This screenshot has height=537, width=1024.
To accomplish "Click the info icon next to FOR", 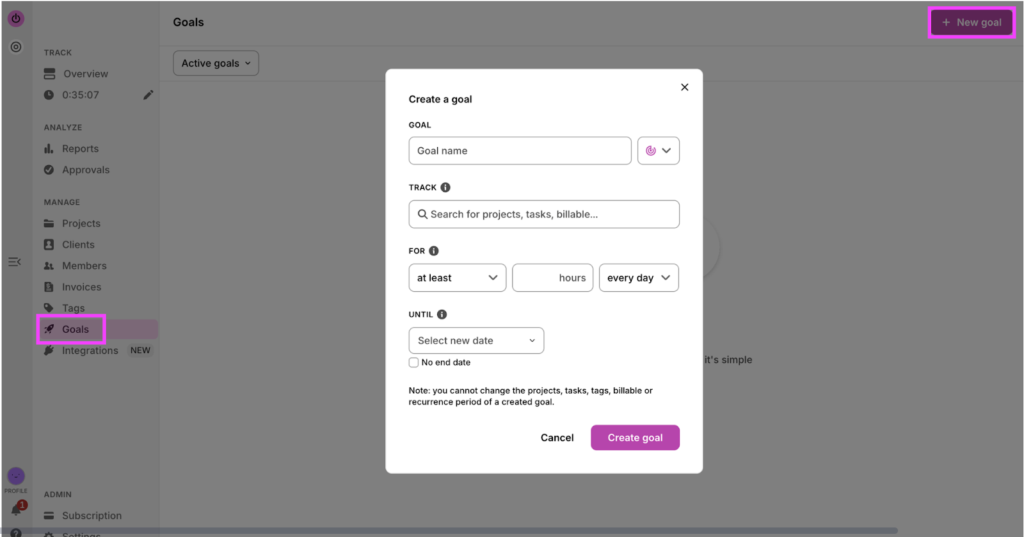I will click(434, 251).
